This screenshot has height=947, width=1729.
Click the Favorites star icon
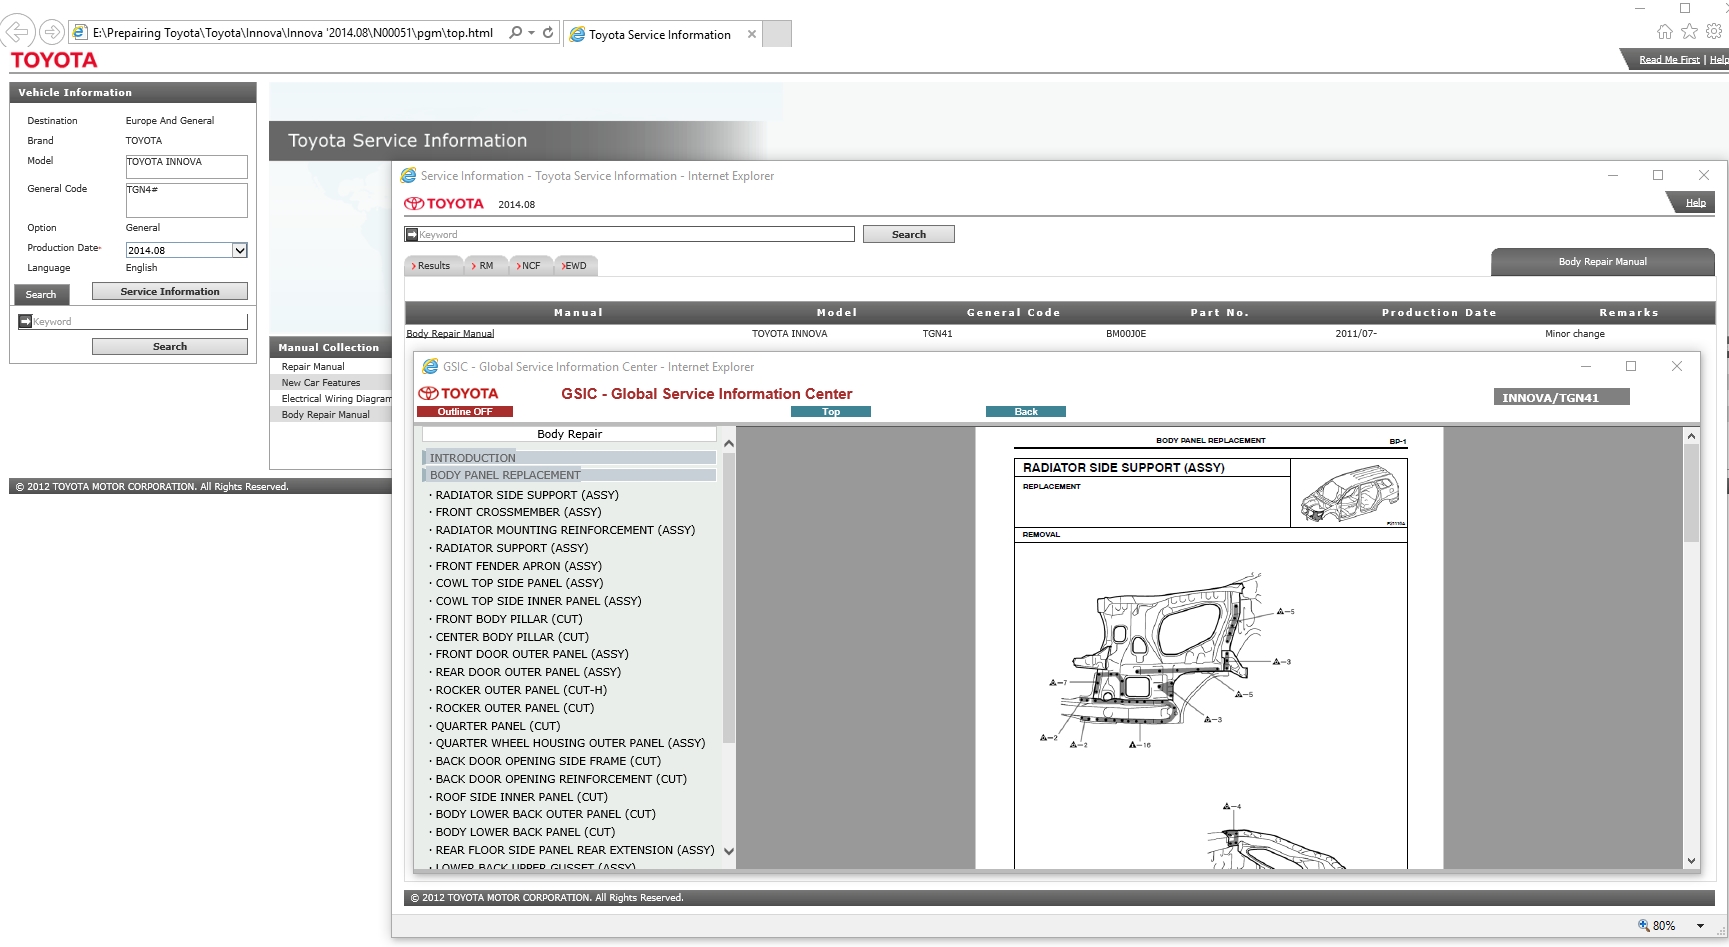click(1689, 32)
